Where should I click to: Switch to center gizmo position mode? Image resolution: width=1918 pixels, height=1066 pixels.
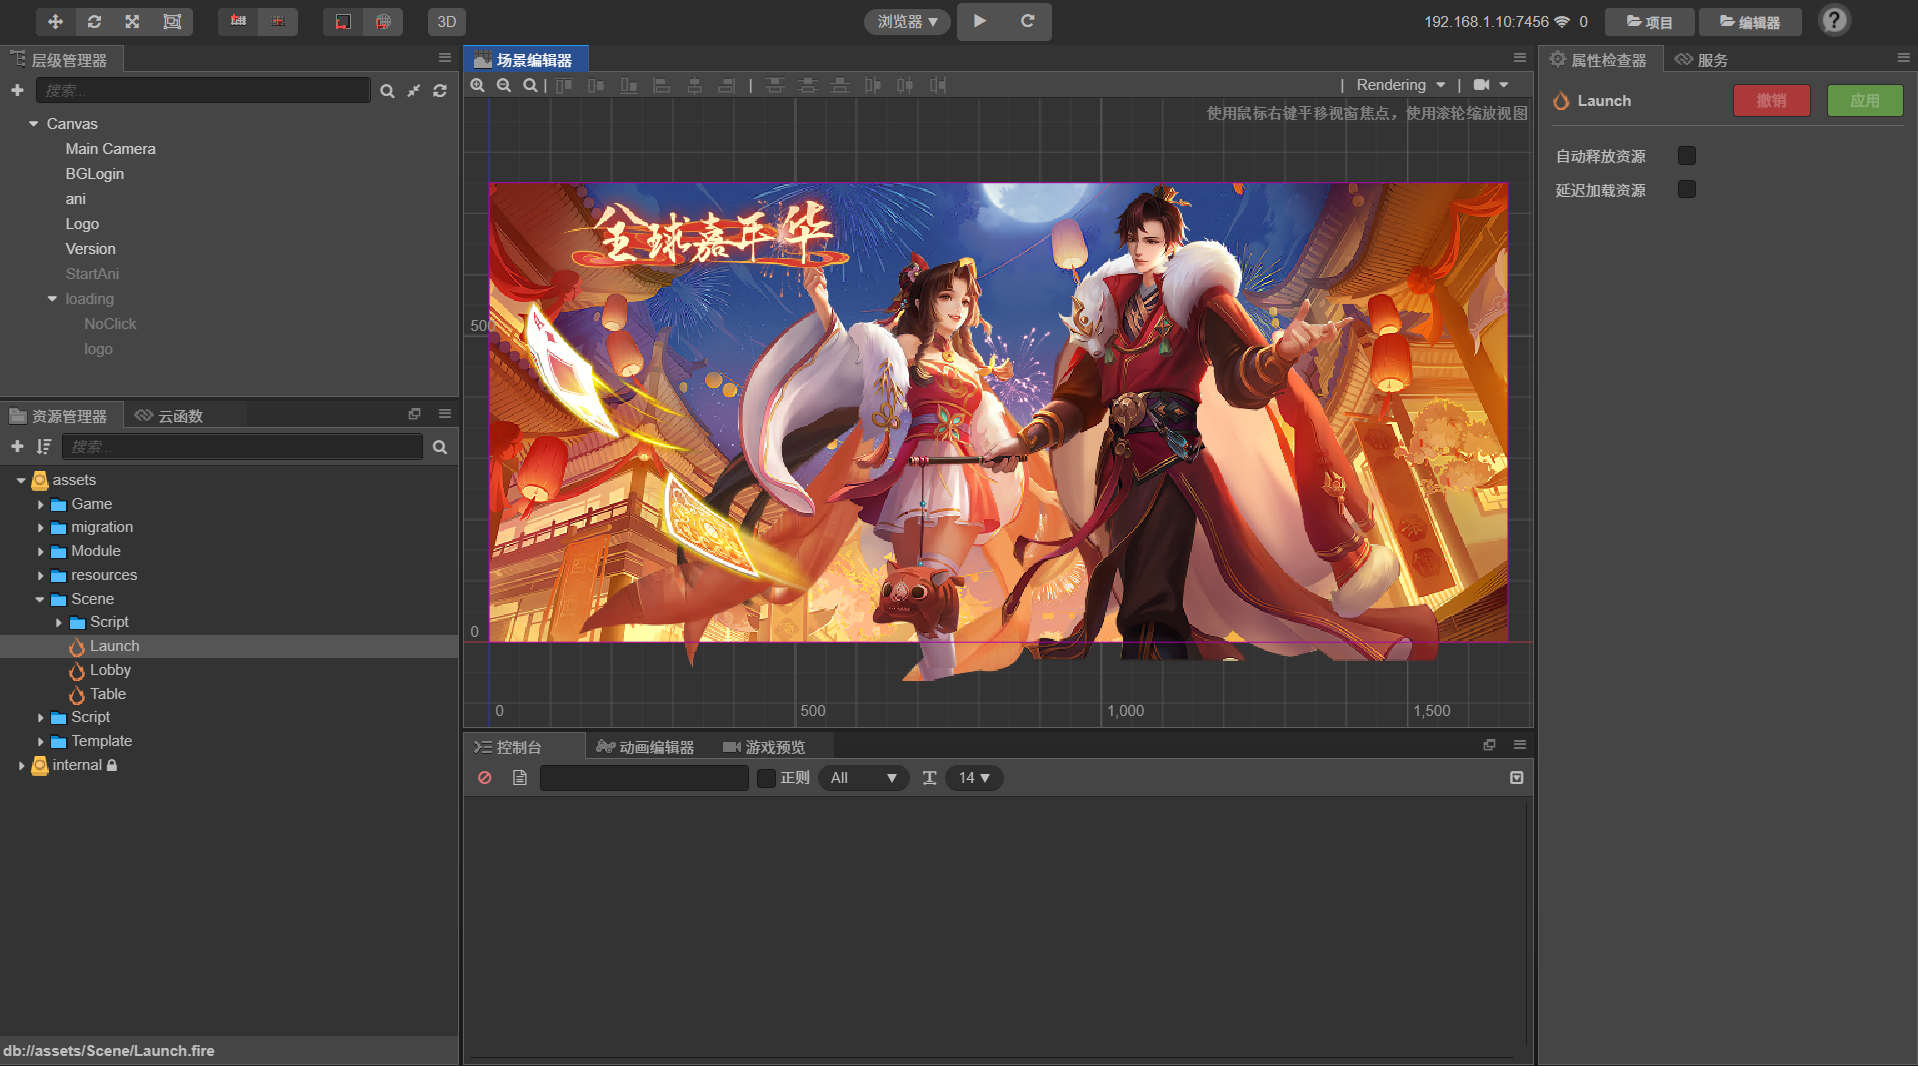[278, 21]
